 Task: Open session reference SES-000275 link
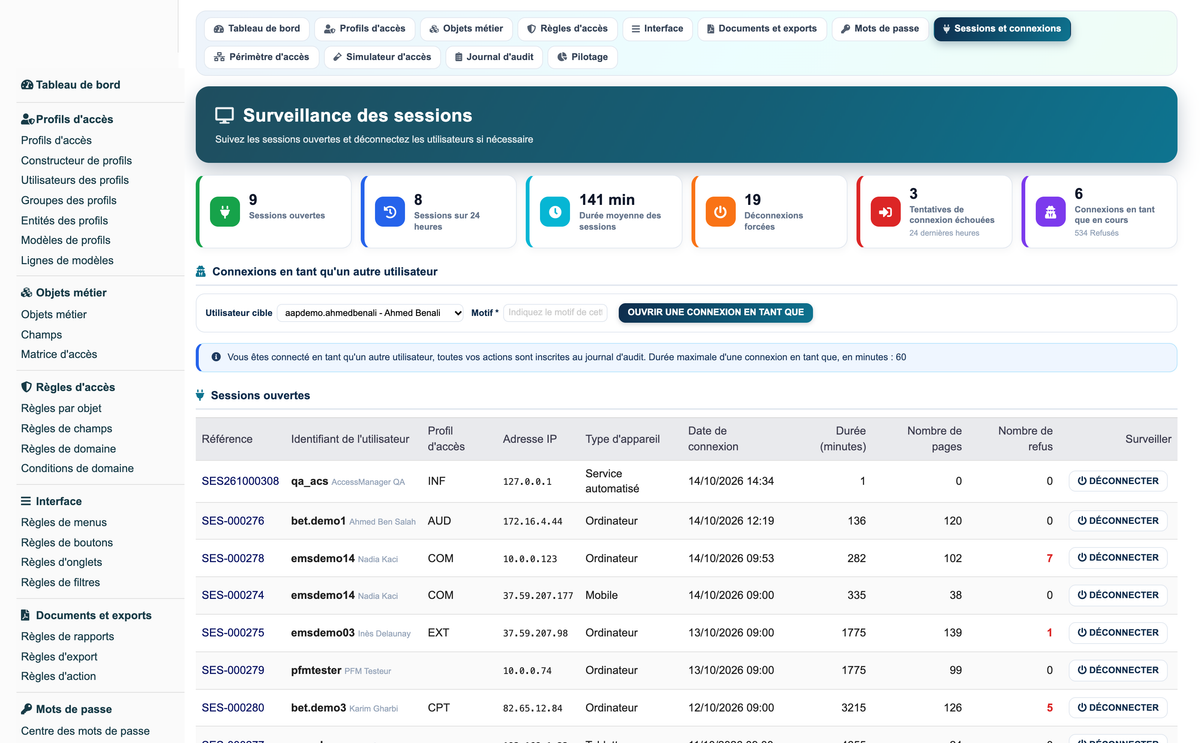[233, 633]
